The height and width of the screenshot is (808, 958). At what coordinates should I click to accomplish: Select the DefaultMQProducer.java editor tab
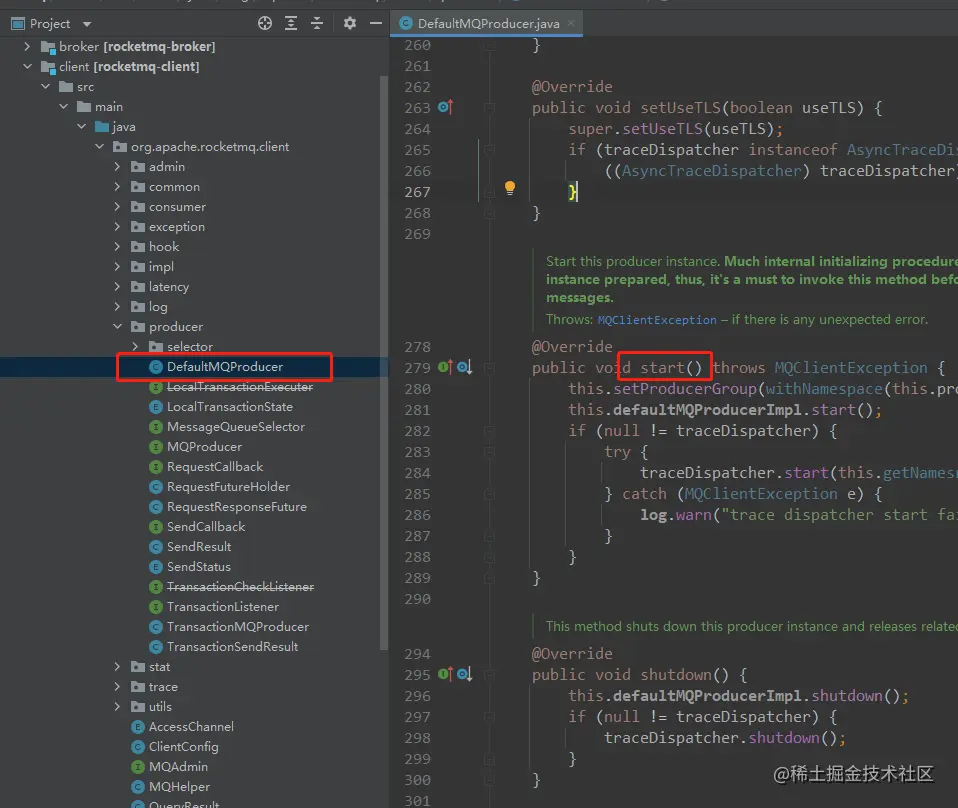pos(487,23)
